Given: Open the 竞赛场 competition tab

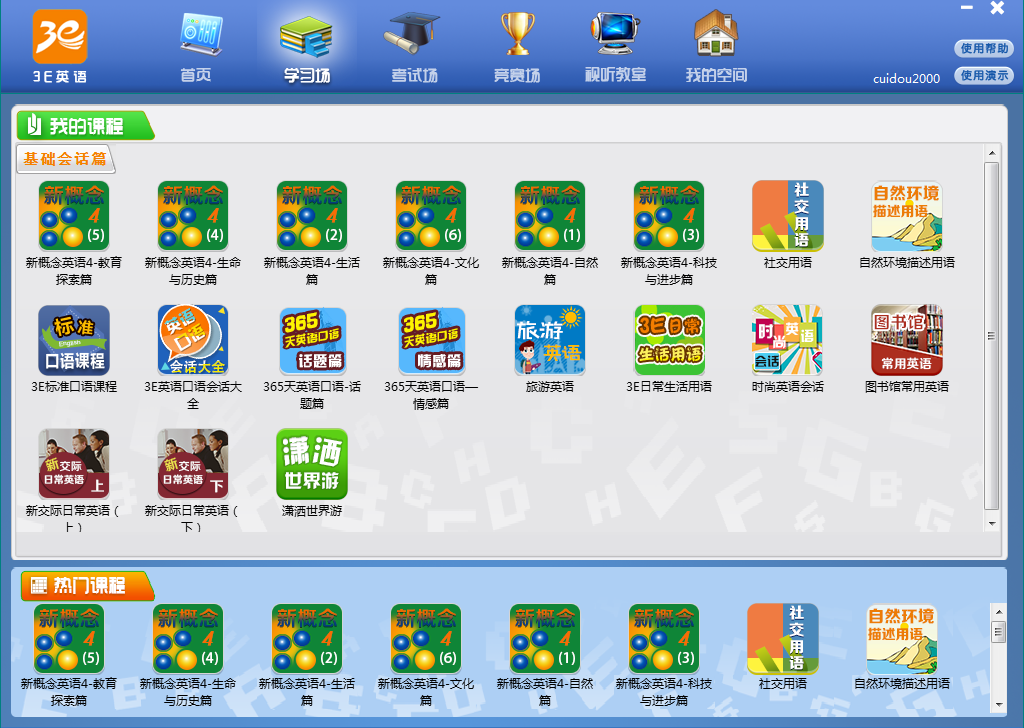Looking at the screenshot, I should pos(517,47).
